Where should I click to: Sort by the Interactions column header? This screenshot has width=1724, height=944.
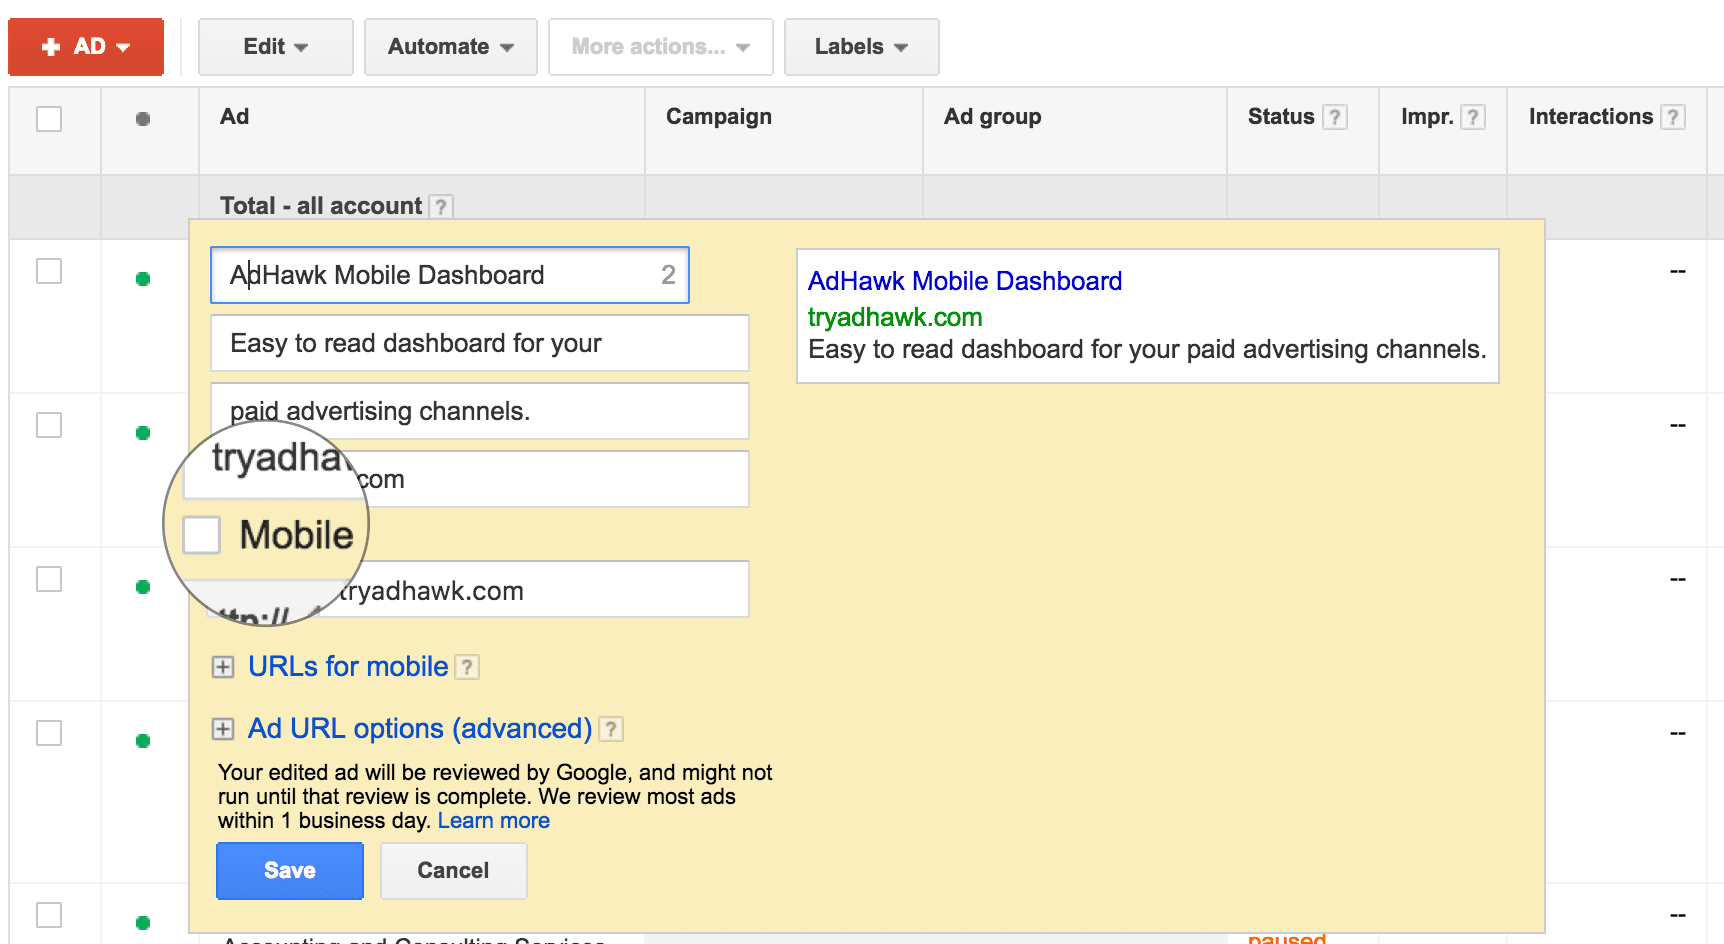point(1591,116)
